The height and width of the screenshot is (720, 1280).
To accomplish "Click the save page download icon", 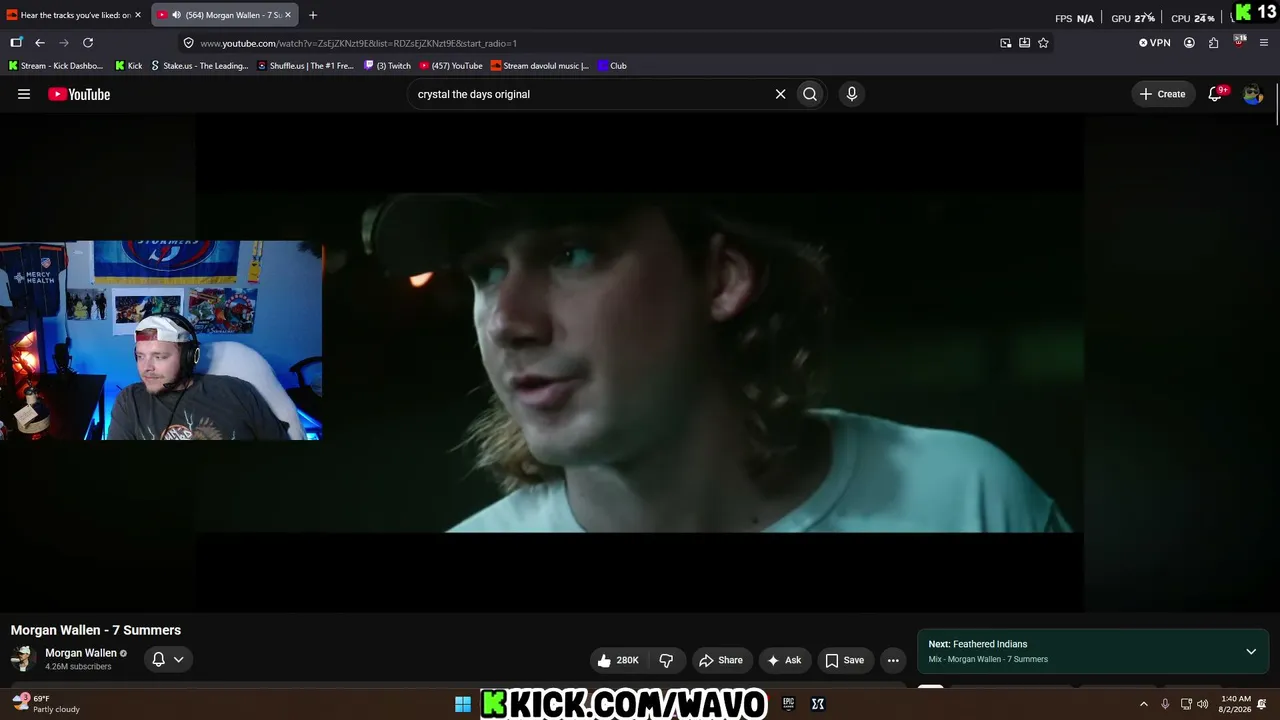I will click(x=1025, y=43).
